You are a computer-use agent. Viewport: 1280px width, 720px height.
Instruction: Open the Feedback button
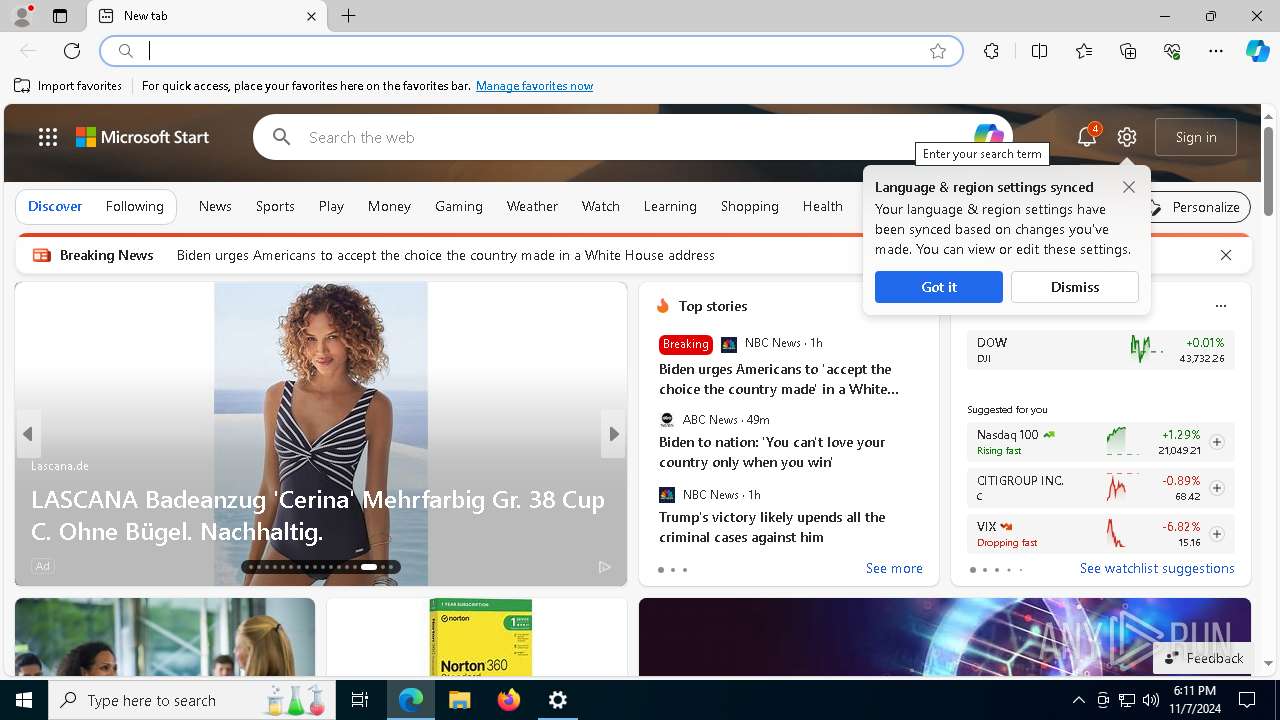(x=1204, y=658)
